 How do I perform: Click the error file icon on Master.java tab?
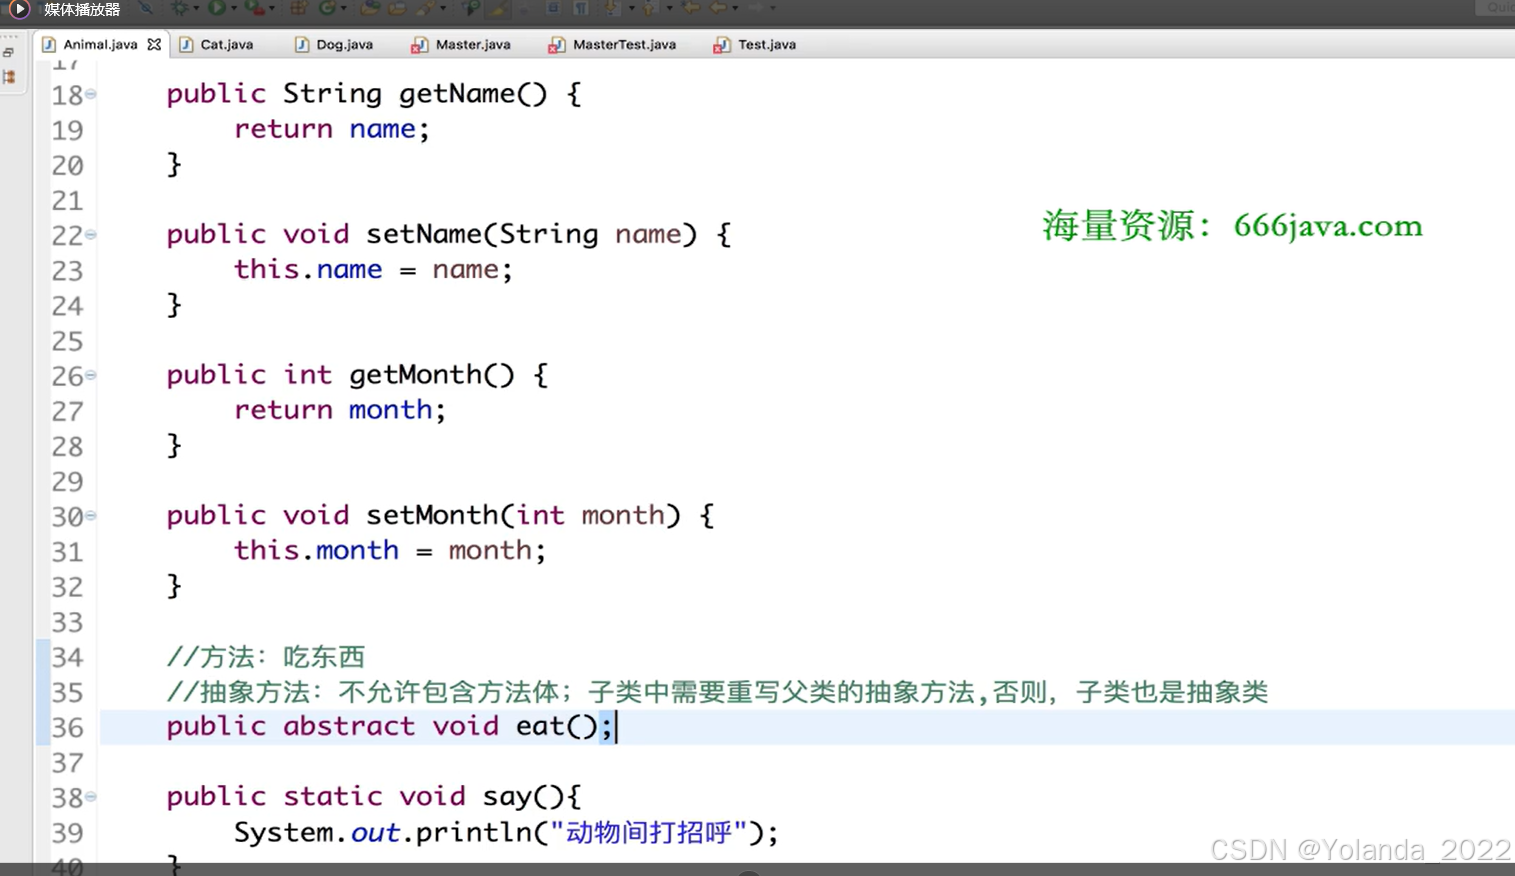(x=420, y=45)
